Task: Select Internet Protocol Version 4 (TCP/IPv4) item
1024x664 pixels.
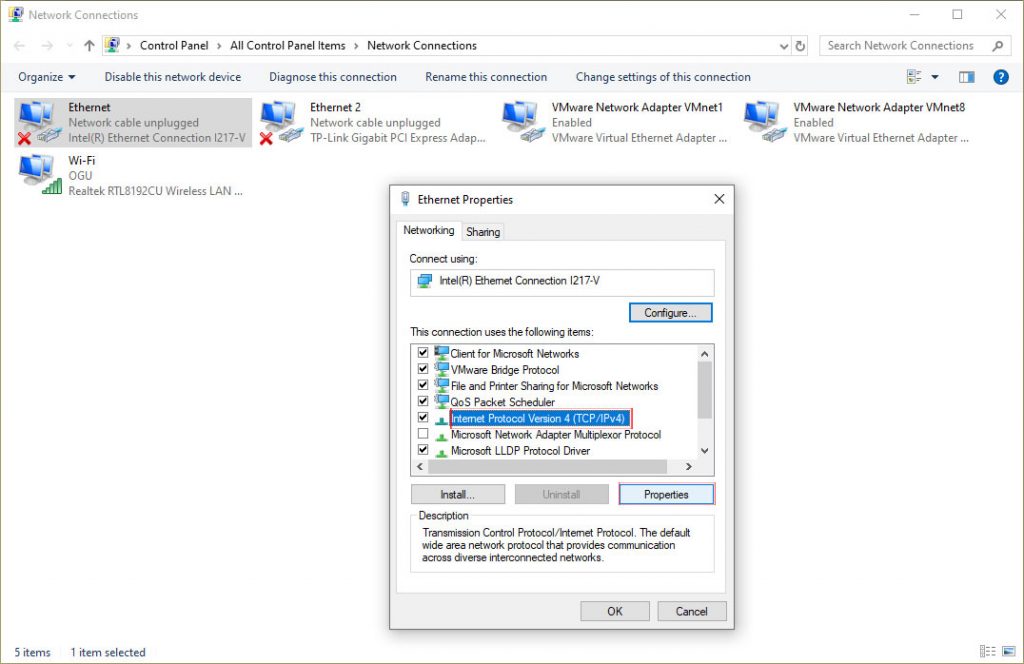Action: click(x=539, y=418)
